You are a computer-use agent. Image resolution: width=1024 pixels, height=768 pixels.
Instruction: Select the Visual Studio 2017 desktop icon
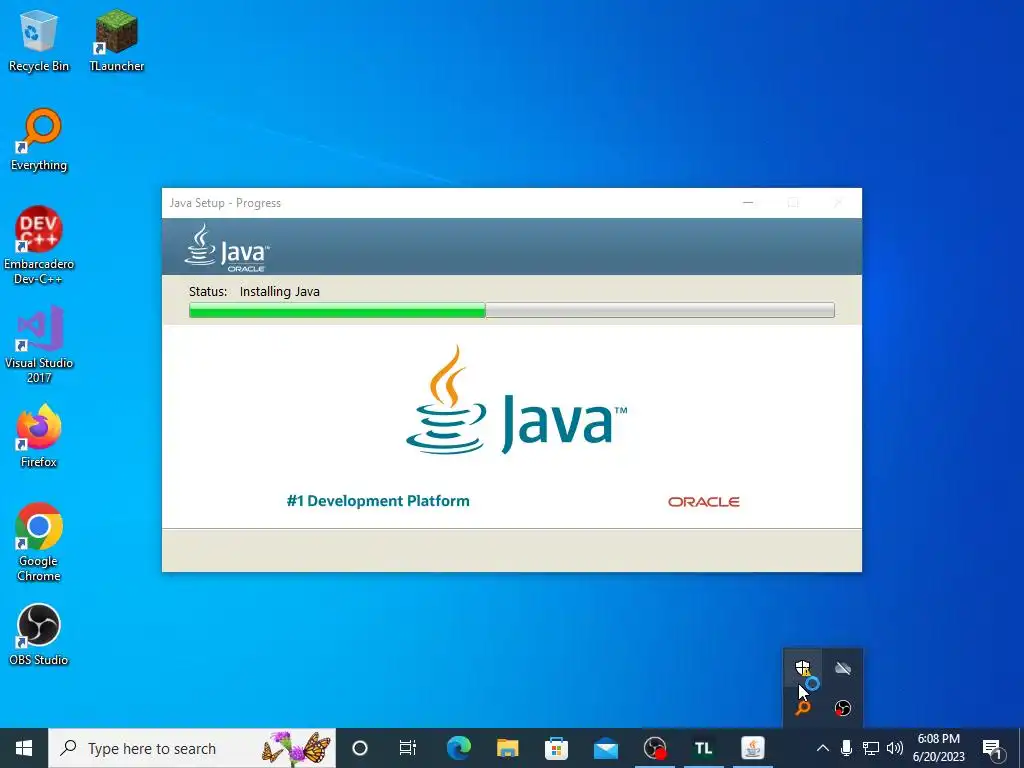39,345
